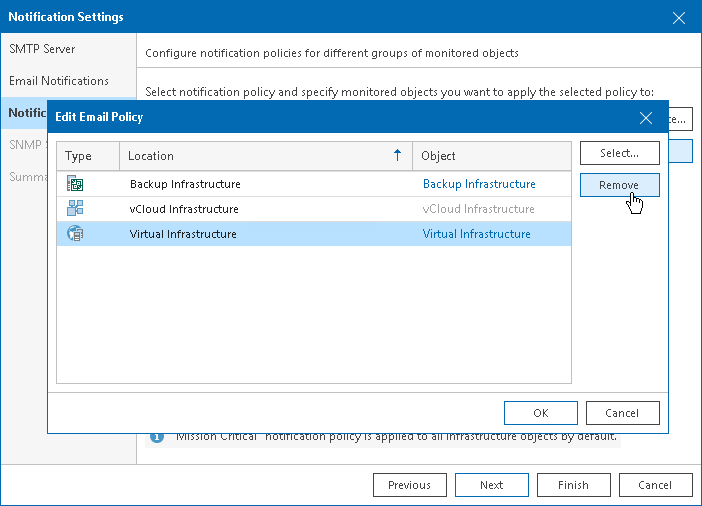
Task: Close the Edit Email Policy dialog
Action: point(645,117)
